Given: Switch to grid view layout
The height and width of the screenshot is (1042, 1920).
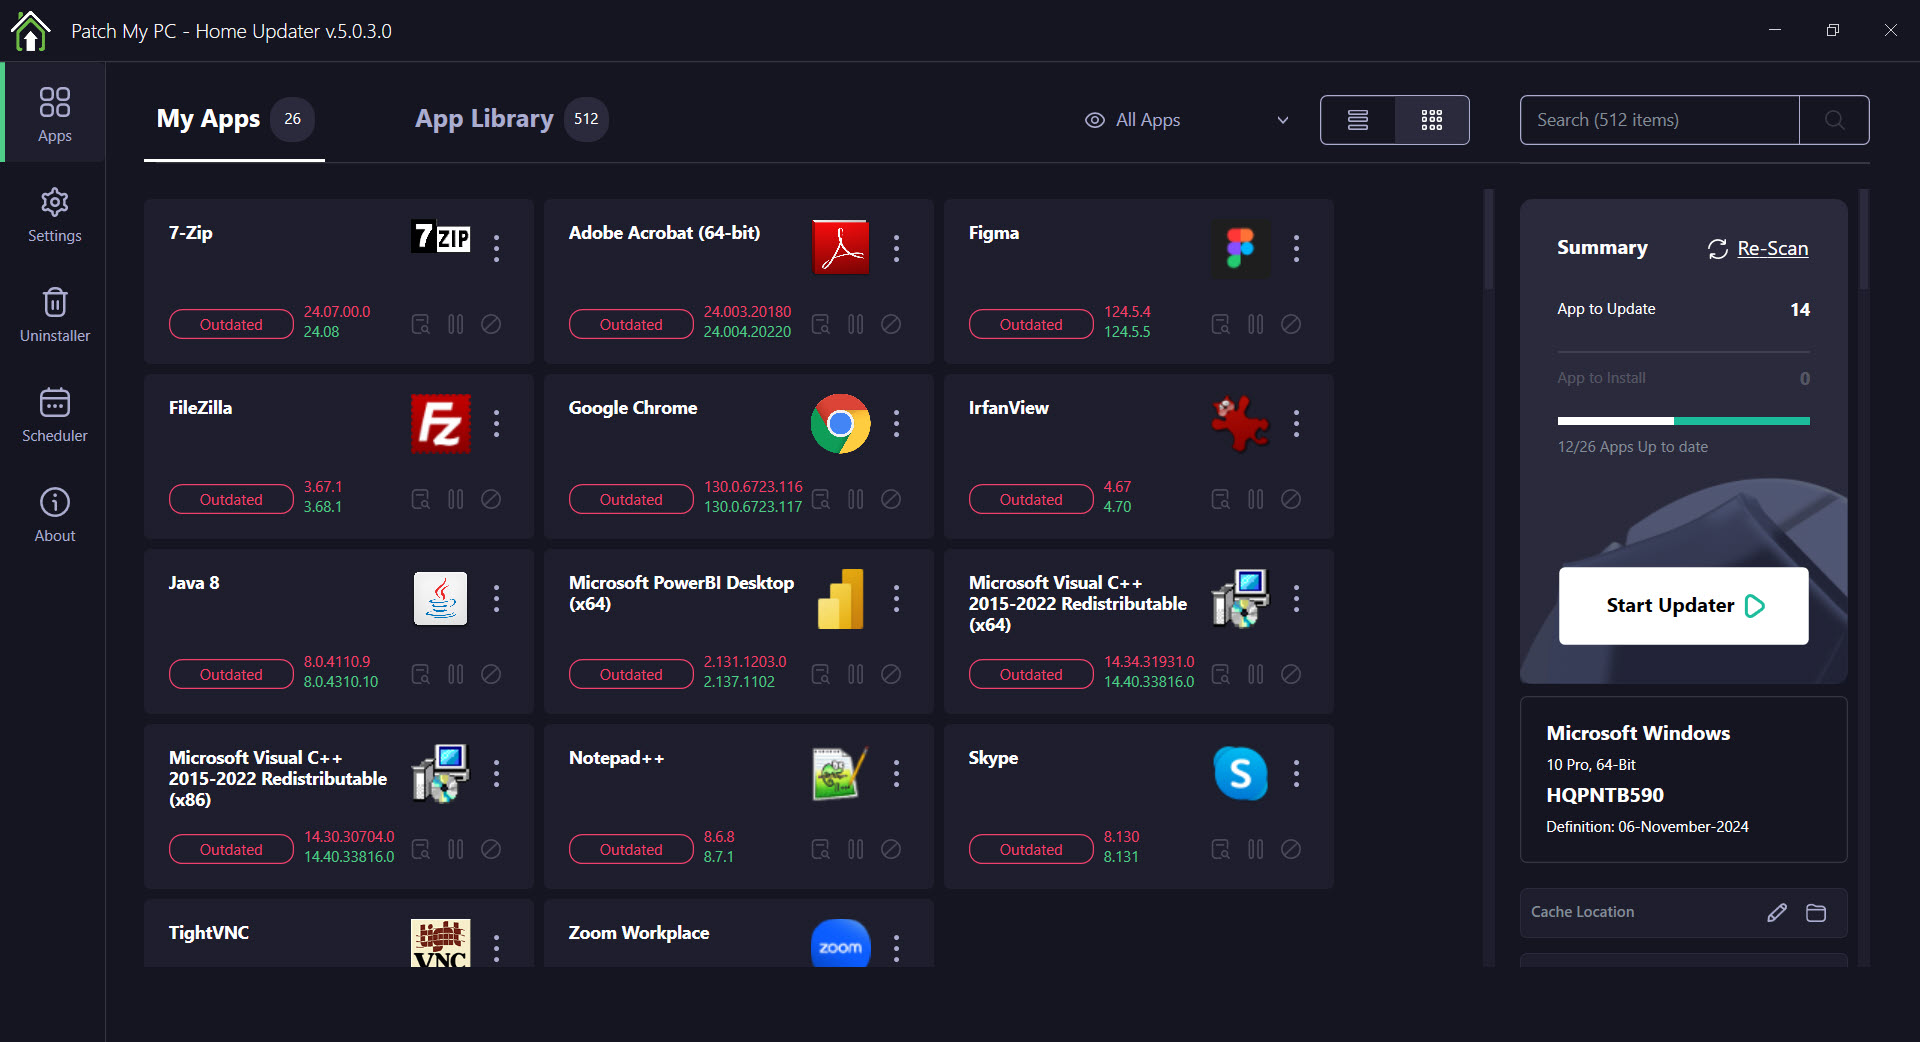Looking at the screenshot, I should tap(1432, 120).
